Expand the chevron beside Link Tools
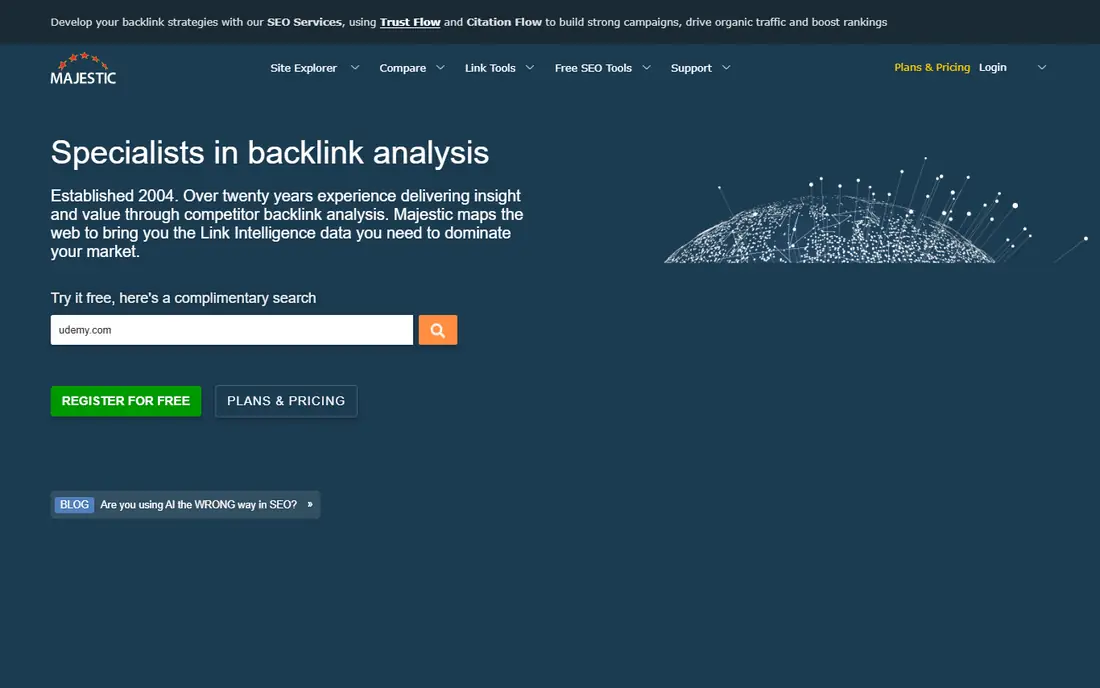1100x688 pixels. pyautogui.click(x=530, y=68)
